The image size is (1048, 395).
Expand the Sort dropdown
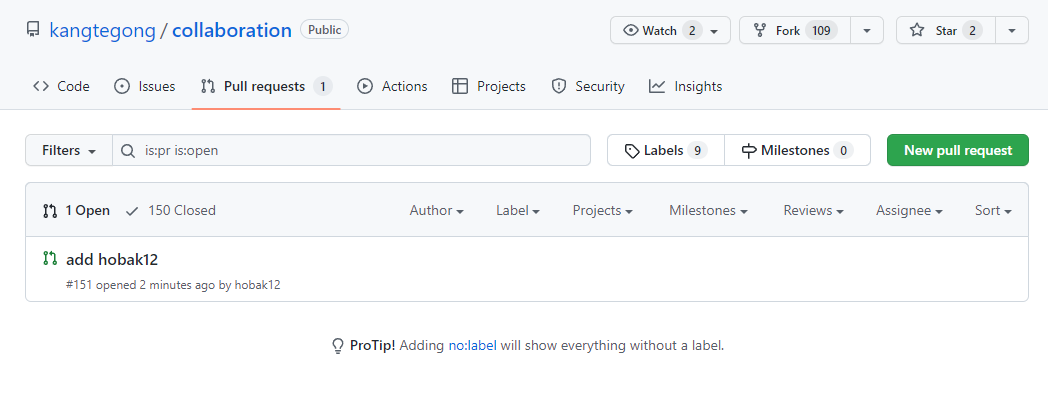[993, 211]
